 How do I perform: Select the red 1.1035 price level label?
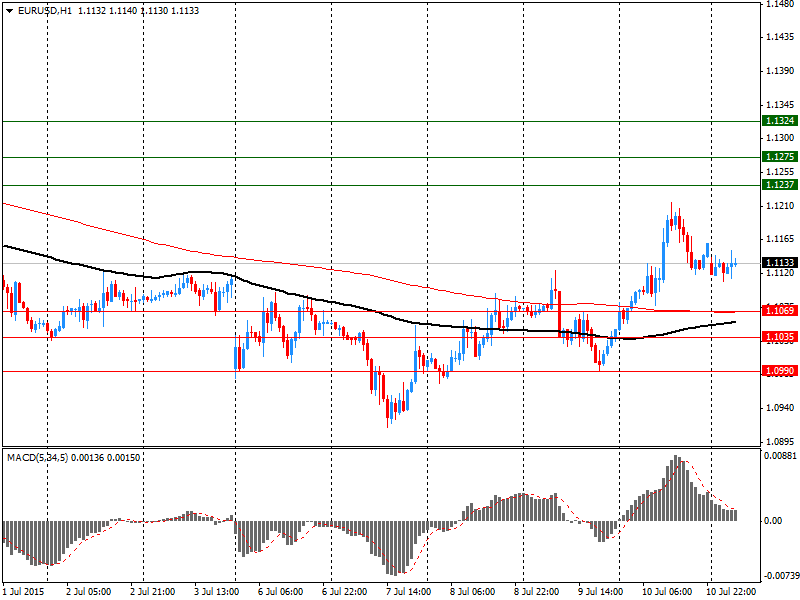coord(779,337)
